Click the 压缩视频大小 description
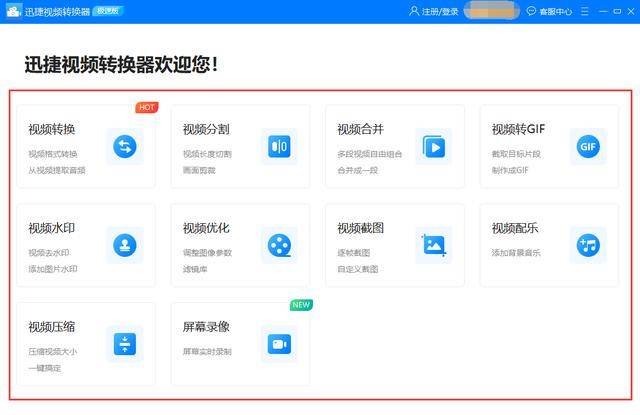The width and height of the screenshot is (640, 415). click(x=53, y=351)
